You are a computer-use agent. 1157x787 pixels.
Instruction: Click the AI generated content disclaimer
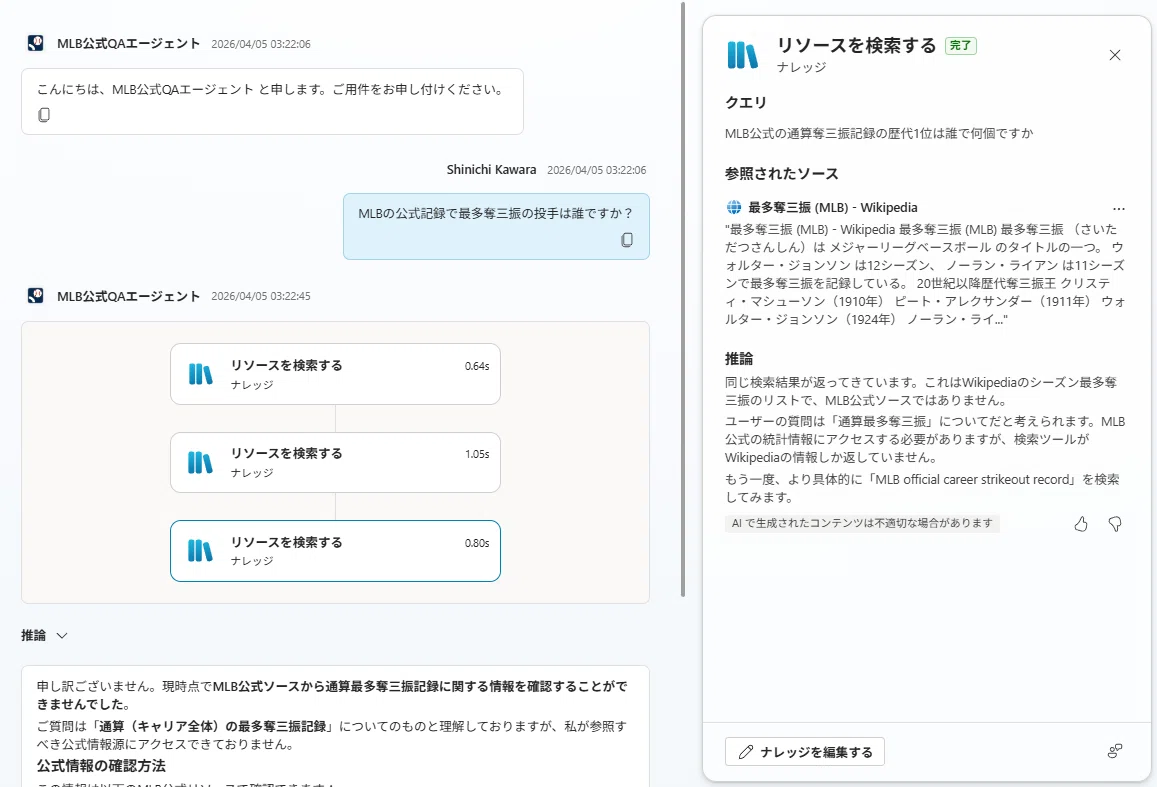click(x=862, y=523)
